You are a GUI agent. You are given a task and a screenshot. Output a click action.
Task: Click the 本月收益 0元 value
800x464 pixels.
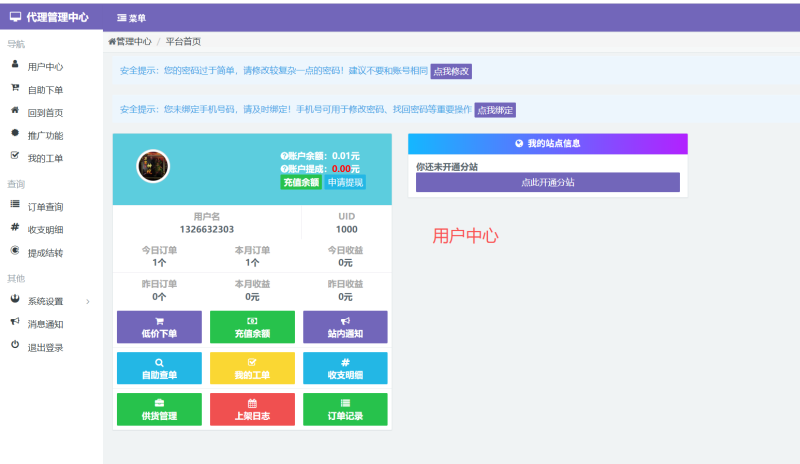point(252,297)
